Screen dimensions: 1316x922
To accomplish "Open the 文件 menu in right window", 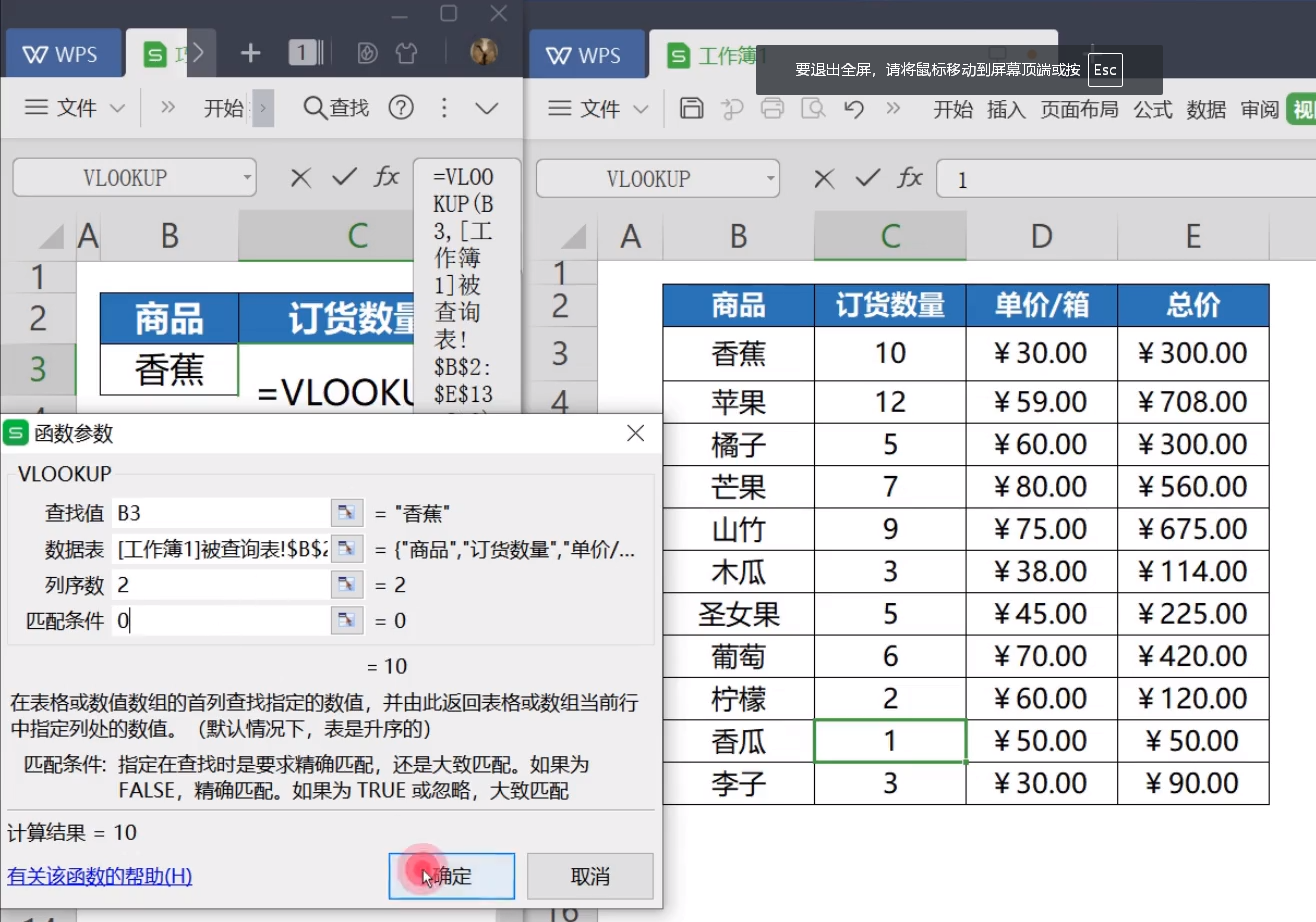I will (x=599, y=109).
